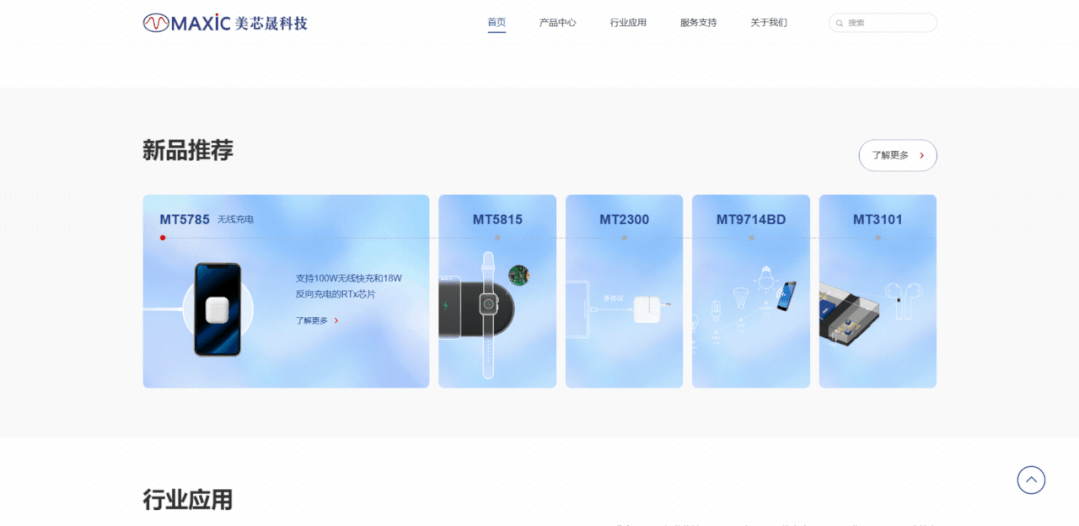1079x526 pixels.
Task: Expand the MT2300 product card title
Action: [624, 219]
